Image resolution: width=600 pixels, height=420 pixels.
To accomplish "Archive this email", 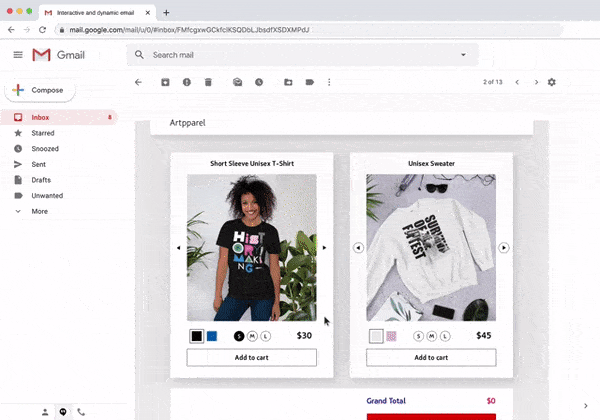I will coord(165,82).
